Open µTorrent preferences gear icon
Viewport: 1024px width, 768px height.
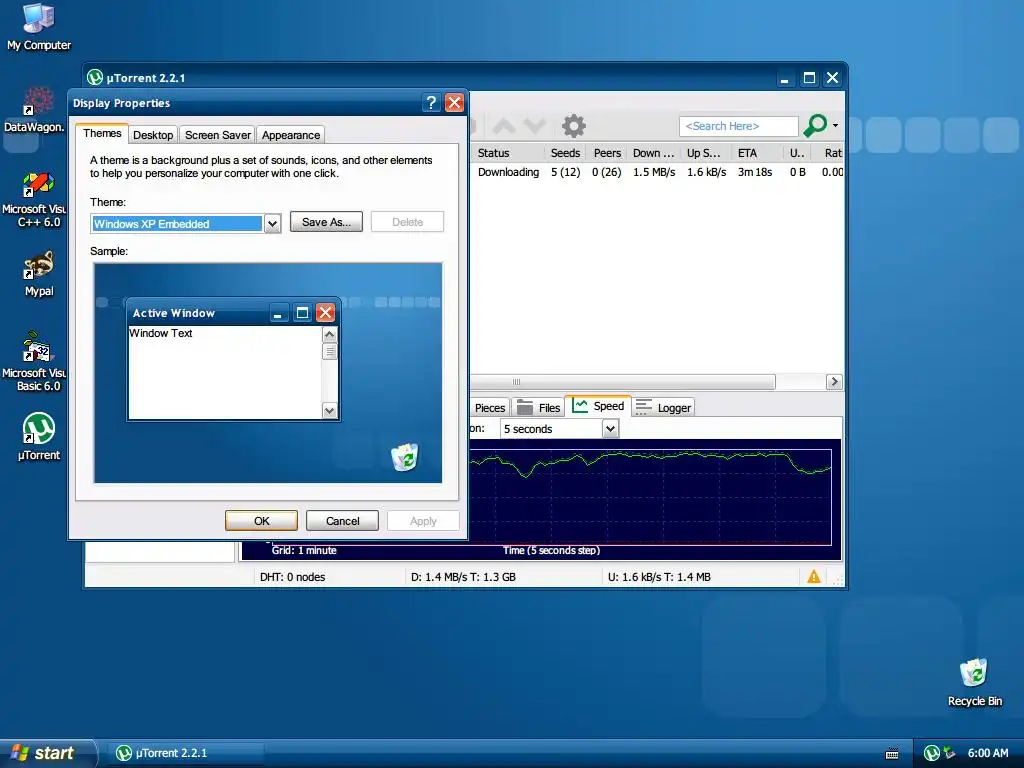click(573, 125)
